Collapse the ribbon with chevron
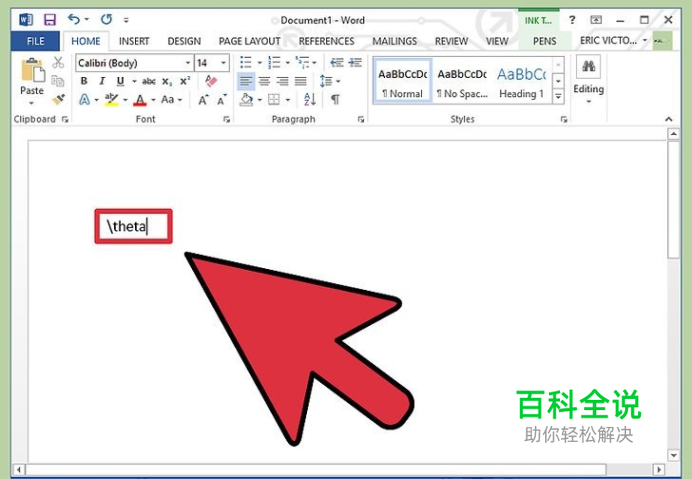The height and width of the screenshot is (479, 692). (x=669, y=119)
